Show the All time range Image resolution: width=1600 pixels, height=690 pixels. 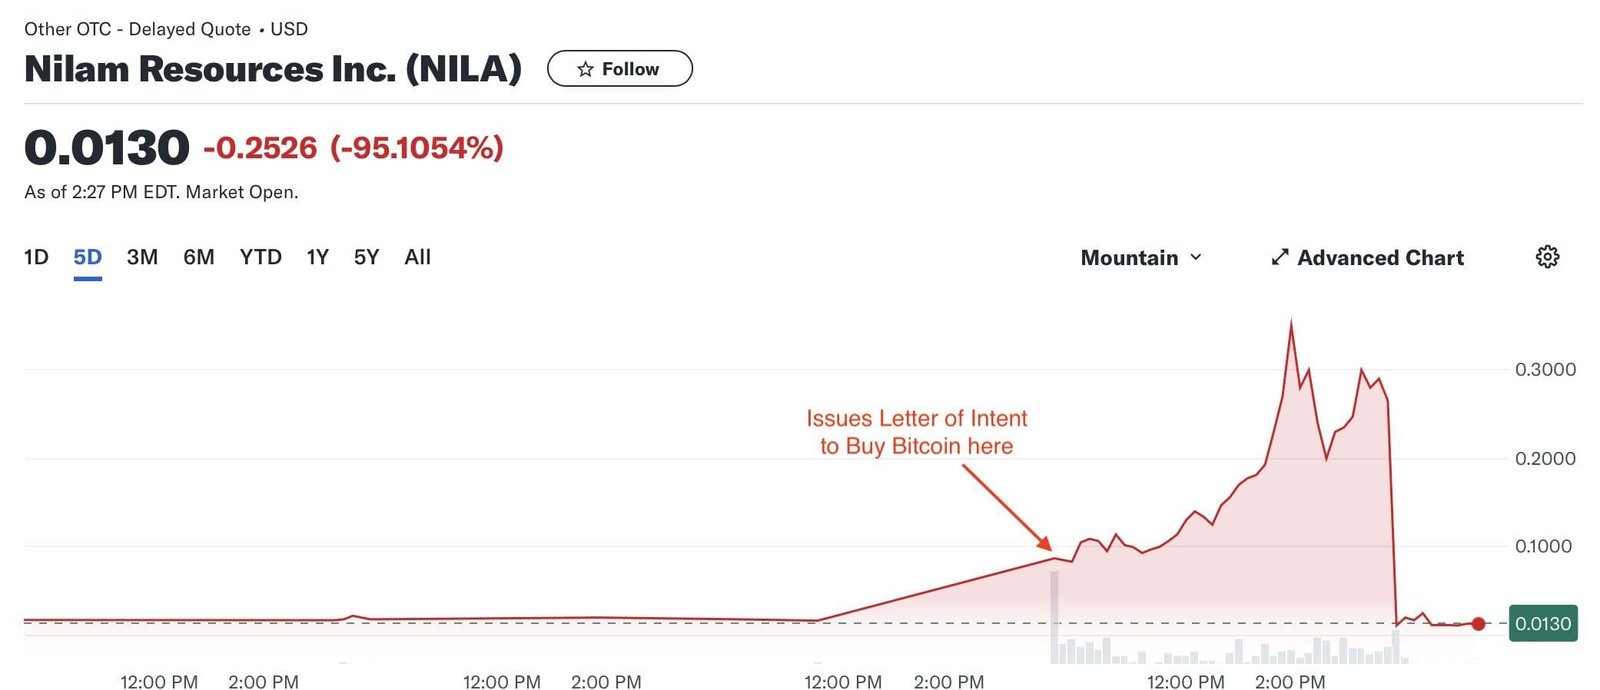417,257
